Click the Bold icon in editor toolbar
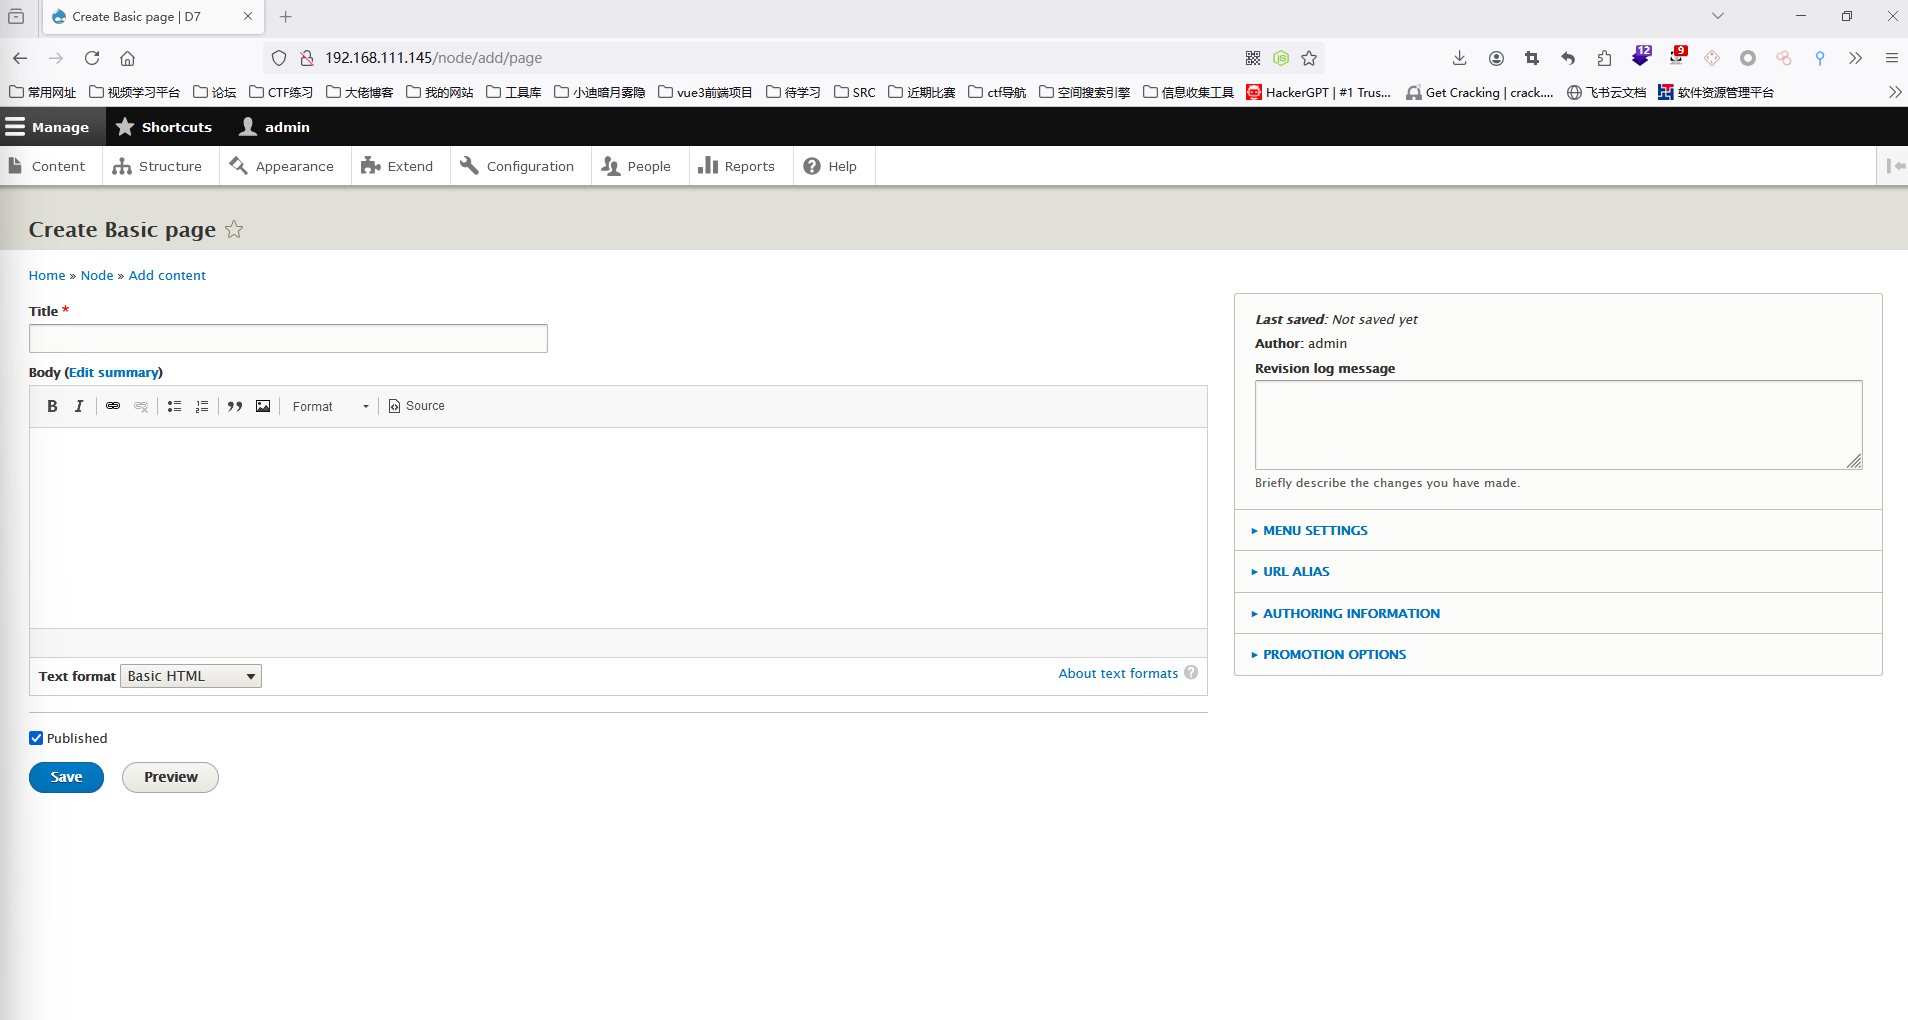Image resolution: width=1908 pixels, height=1020 pixels. click(x=52, y=406)
